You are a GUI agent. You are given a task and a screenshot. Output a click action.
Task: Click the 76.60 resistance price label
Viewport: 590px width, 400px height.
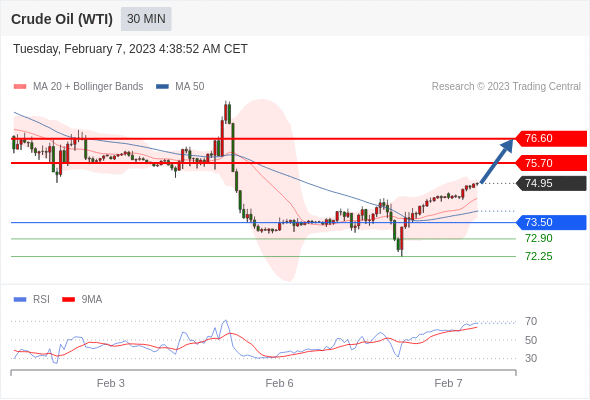[551, 138]
